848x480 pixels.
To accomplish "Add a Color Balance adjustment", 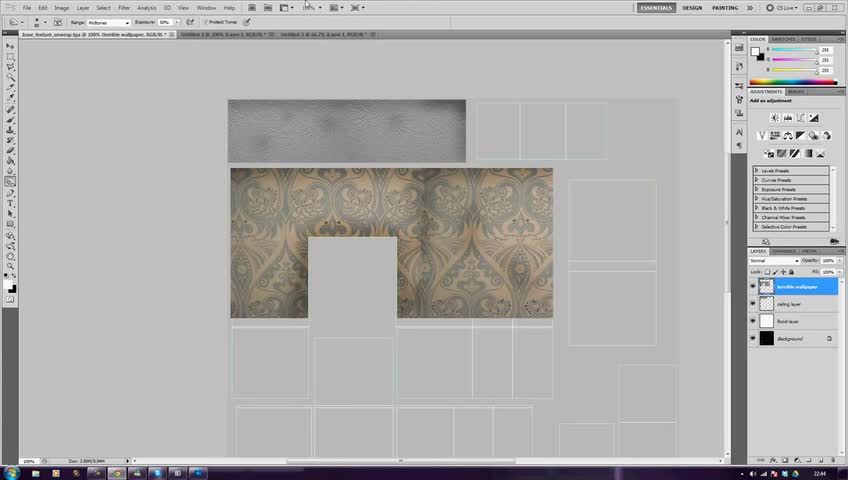I will (787, 136).
